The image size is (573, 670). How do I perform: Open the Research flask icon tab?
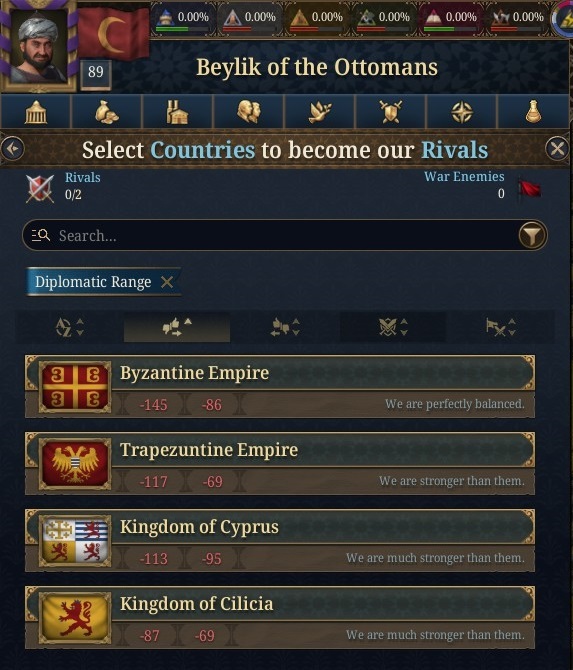pos(533,112)
